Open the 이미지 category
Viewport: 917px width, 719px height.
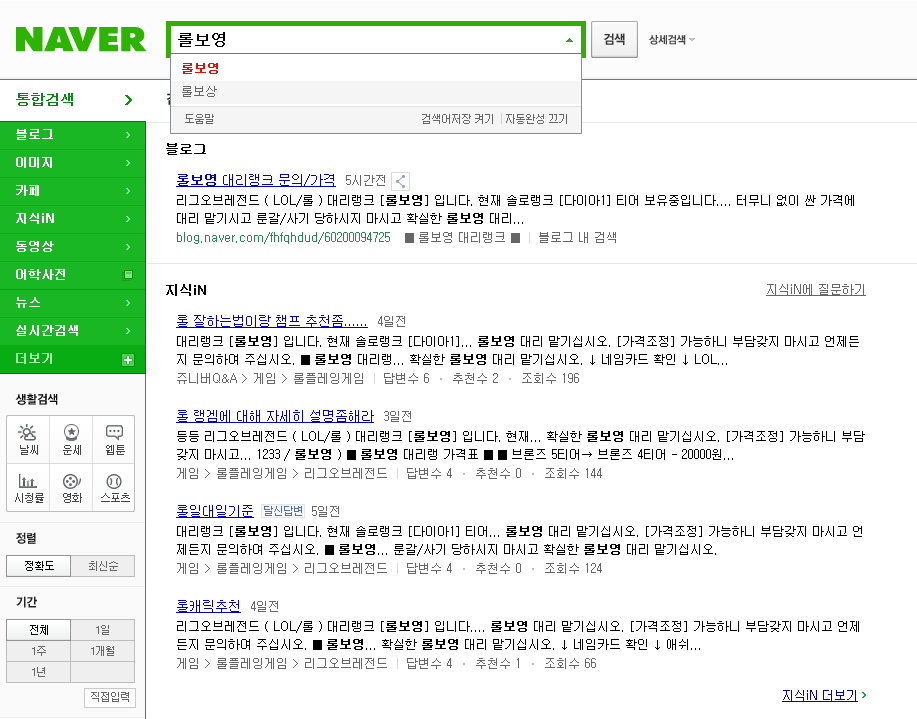point(73,163)
